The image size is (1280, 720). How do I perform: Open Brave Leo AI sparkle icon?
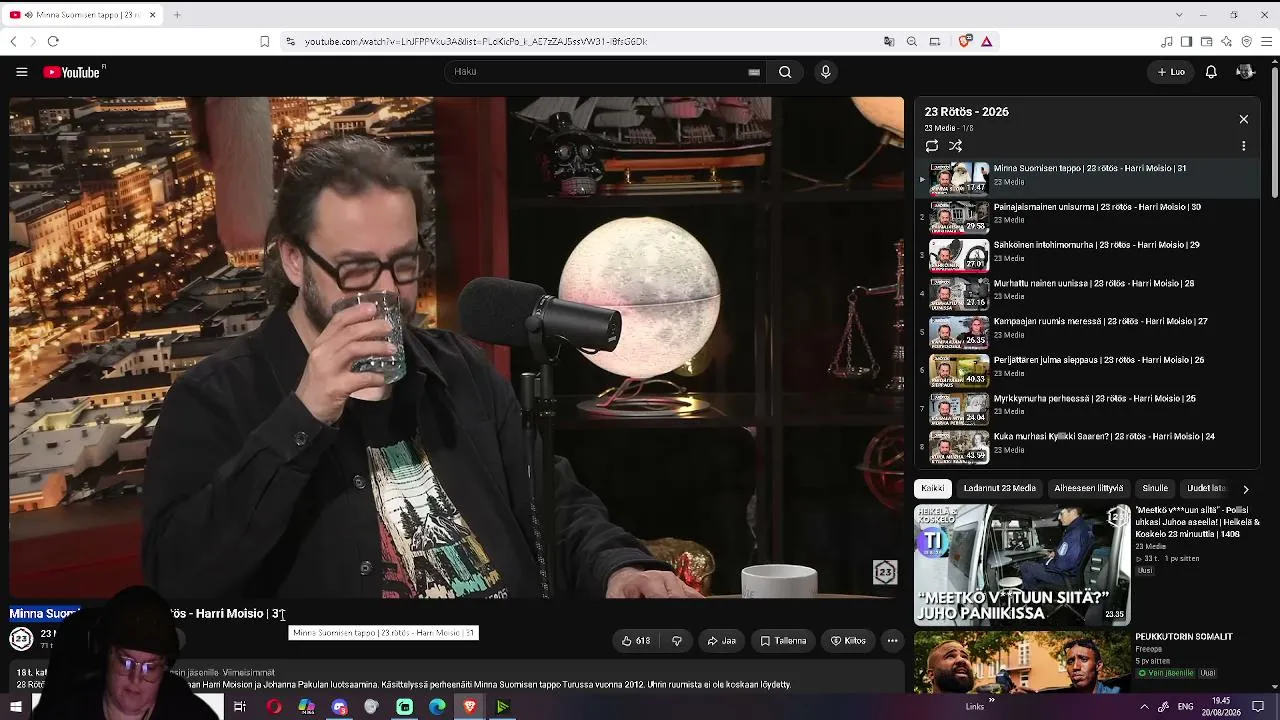(1226, 41)
